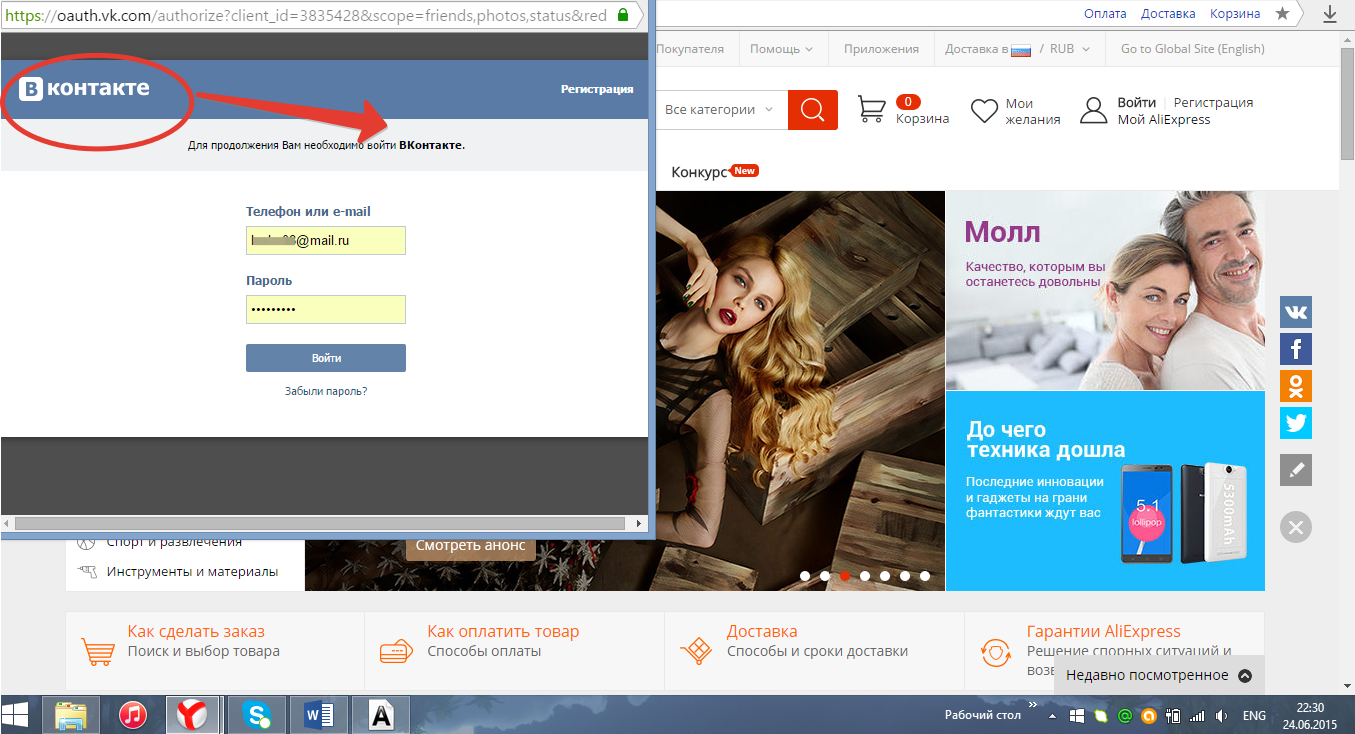Click the popup horizontal scrollbar right arrow
This screenshot has height=734, width=1355.
coord(639,523)
